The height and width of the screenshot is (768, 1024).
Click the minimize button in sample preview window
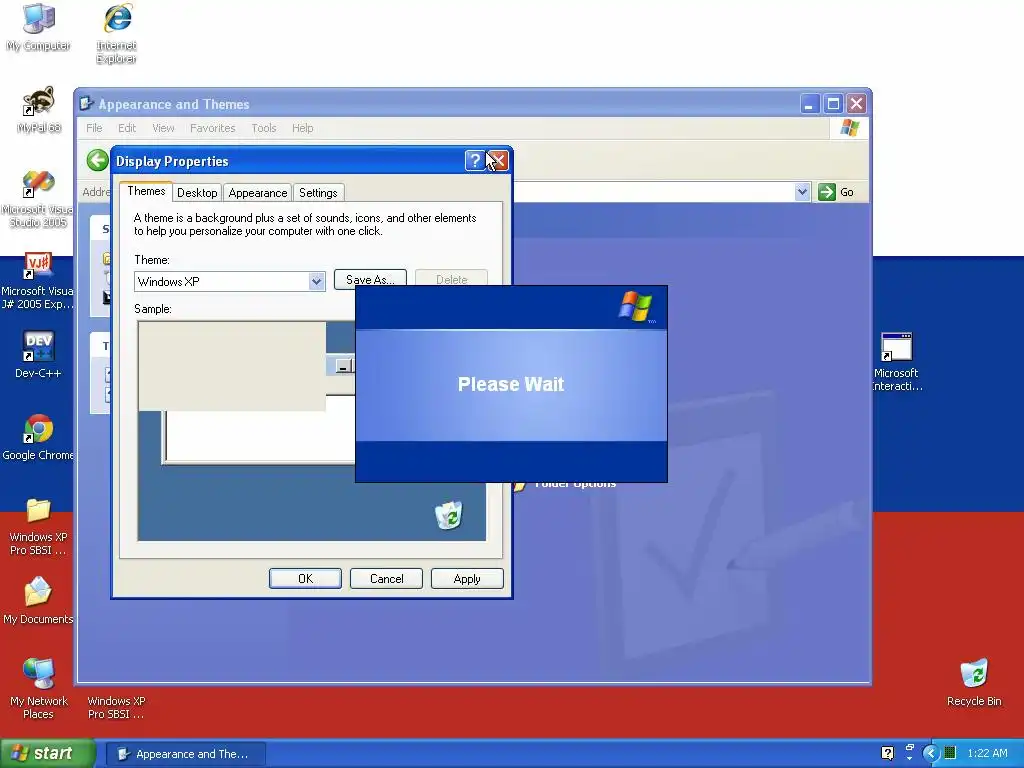[x=344, y=366]
